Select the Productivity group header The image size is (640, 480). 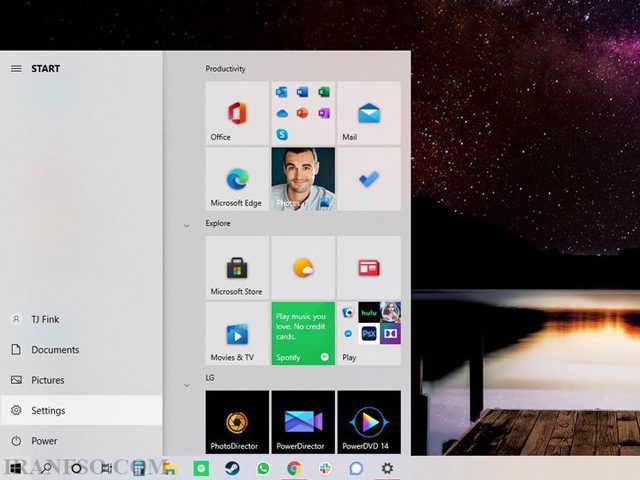tap(225, 69)
